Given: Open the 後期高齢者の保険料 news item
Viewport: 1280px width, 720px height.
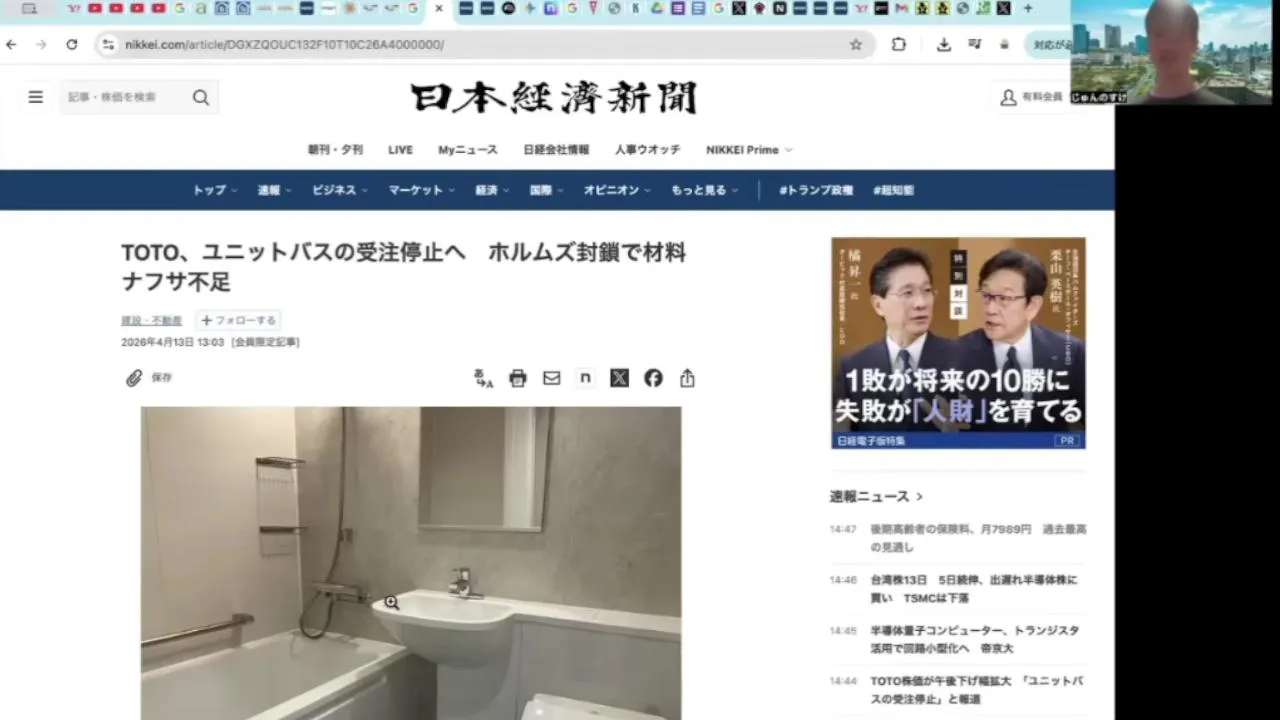Looking at the screenshot, I should click(978, 538).
